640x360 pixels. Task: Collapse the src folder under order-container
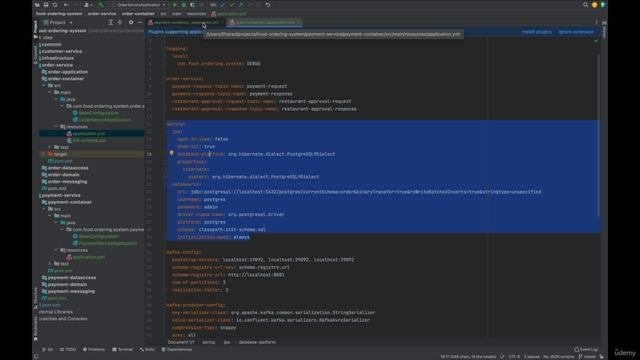[x=44, y=86]
